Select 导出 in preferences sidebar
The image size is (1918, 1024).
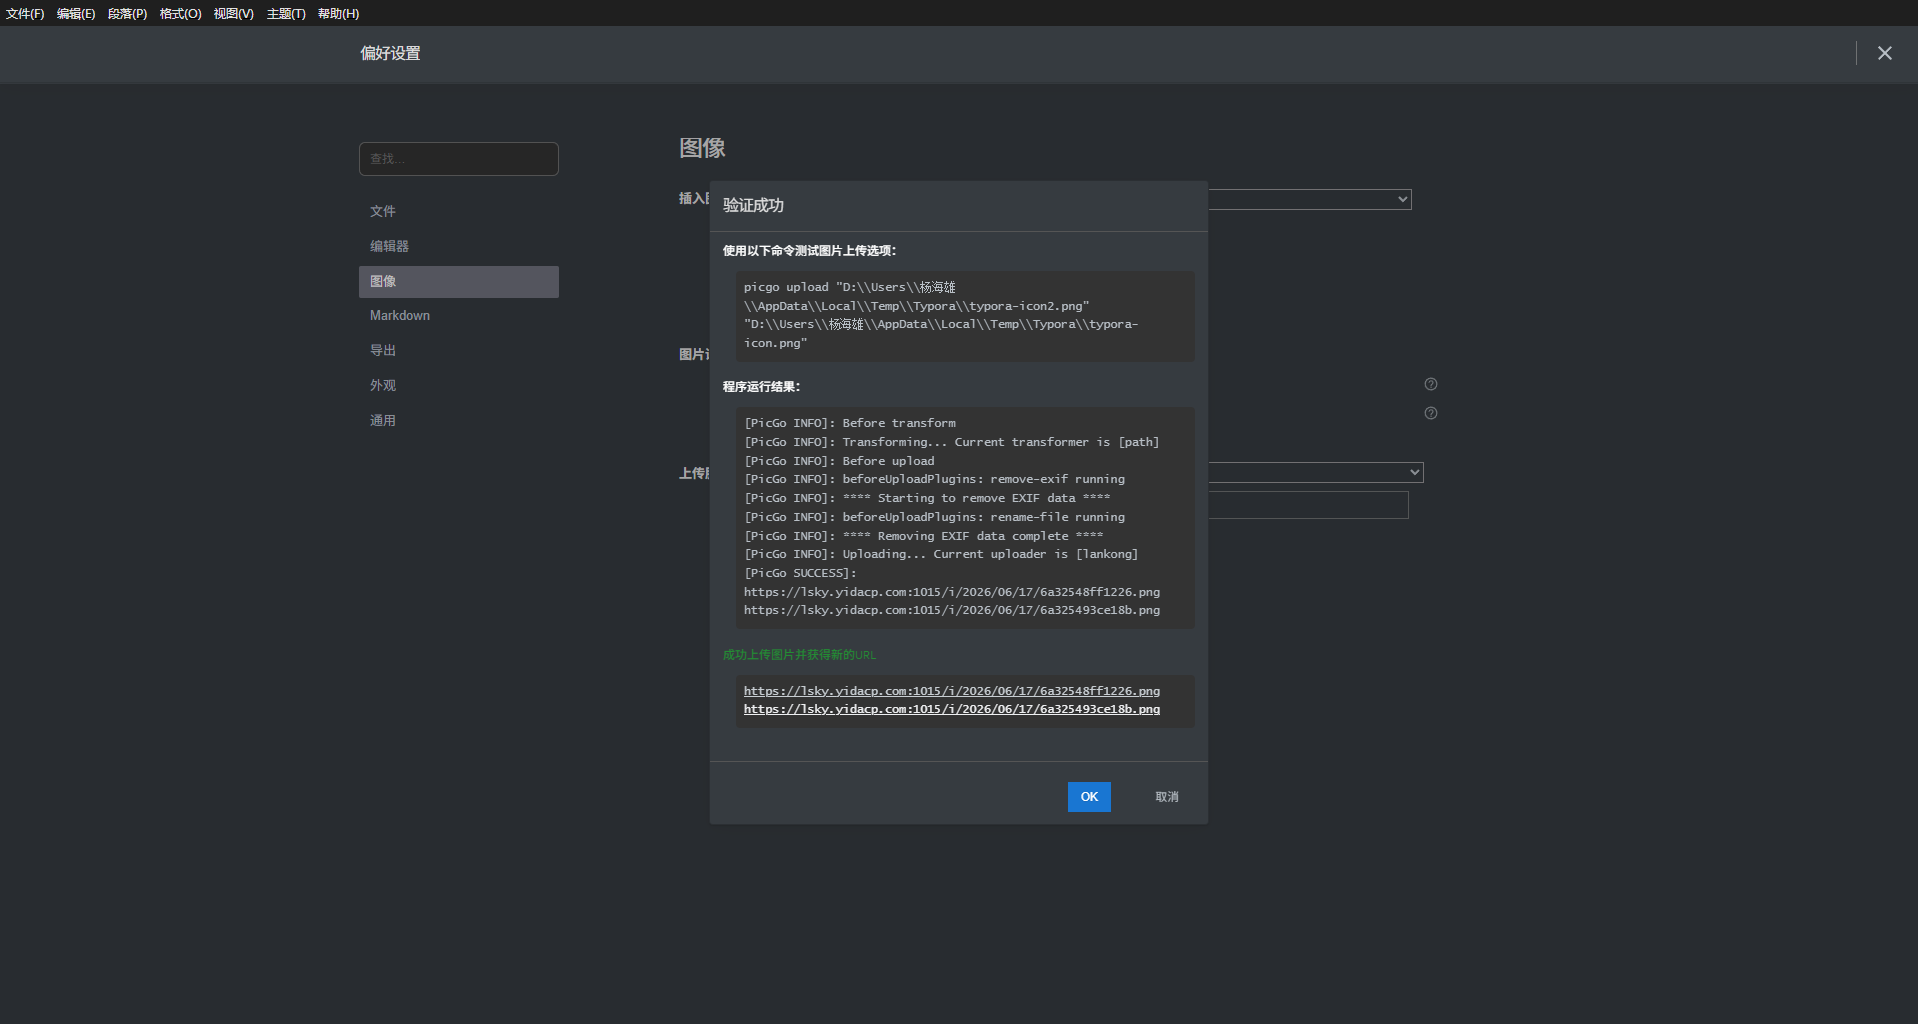459,350
